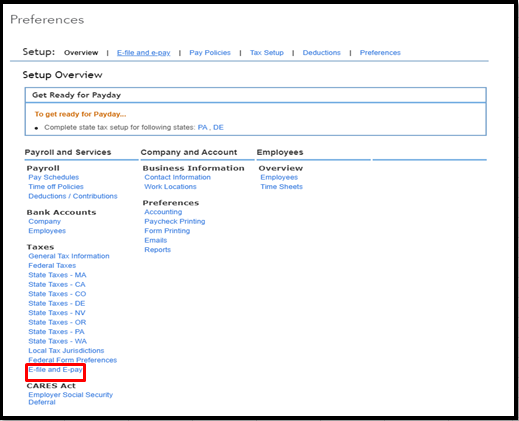Open Reports preferences
This screenshot has height=421, width=519.
158,250
